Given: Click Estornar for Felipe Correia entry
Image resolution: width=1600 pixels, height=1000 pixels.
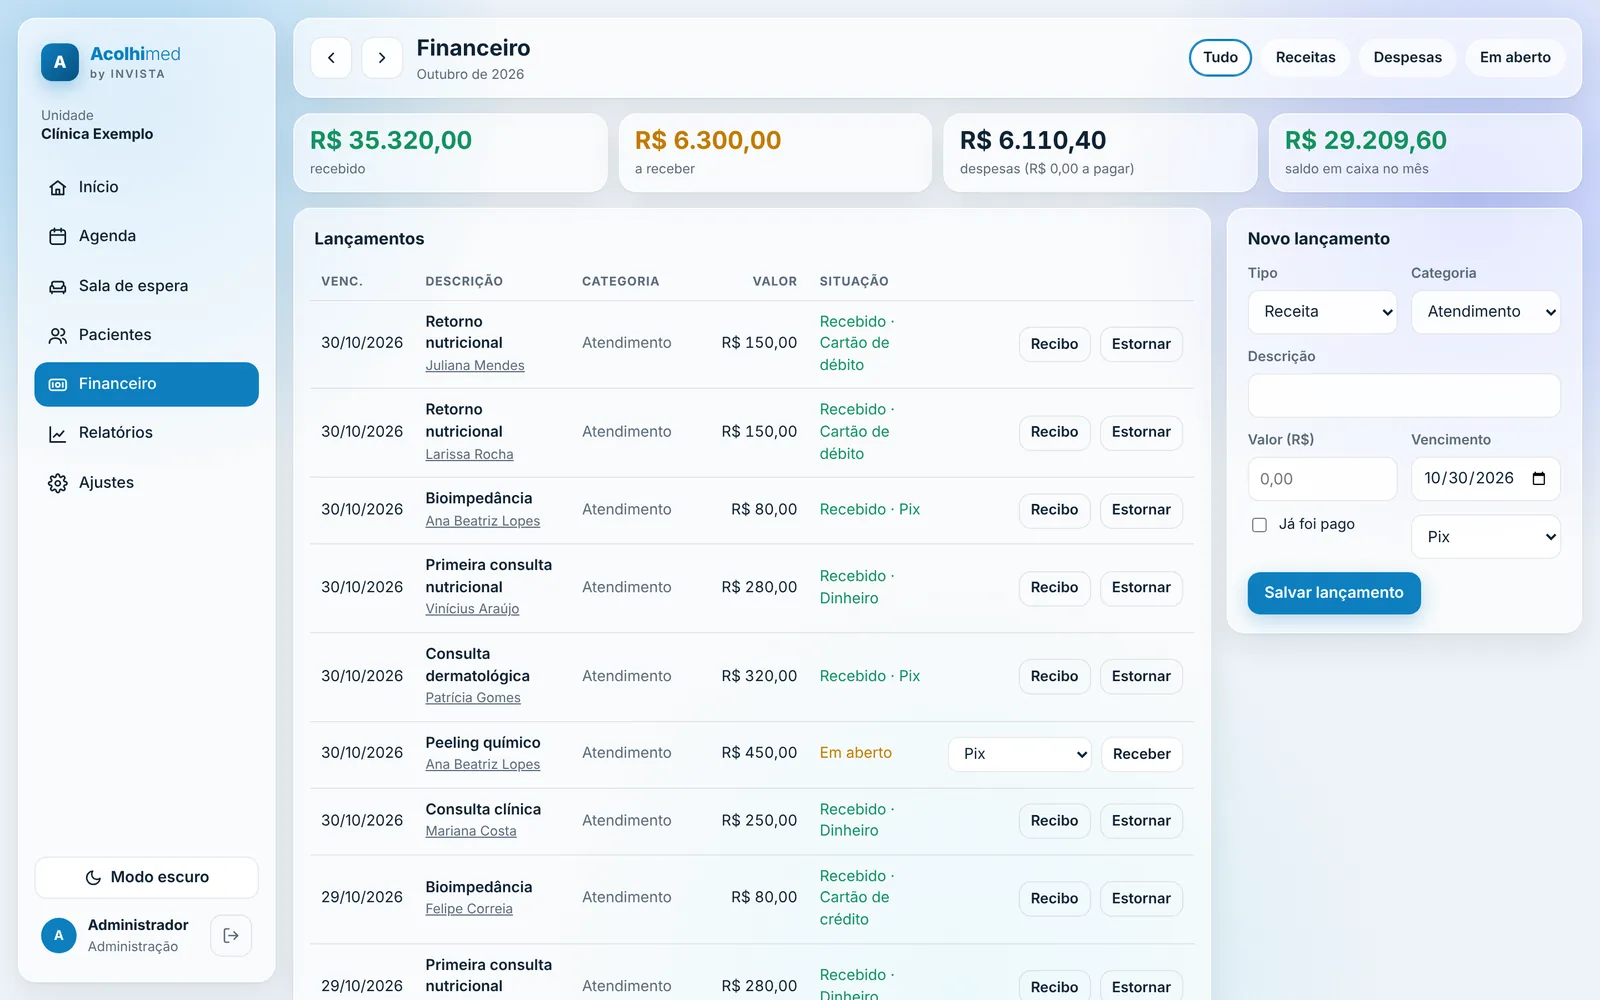Looking at the screenshot, I should pyautogui.click(x=1141, y=899).
